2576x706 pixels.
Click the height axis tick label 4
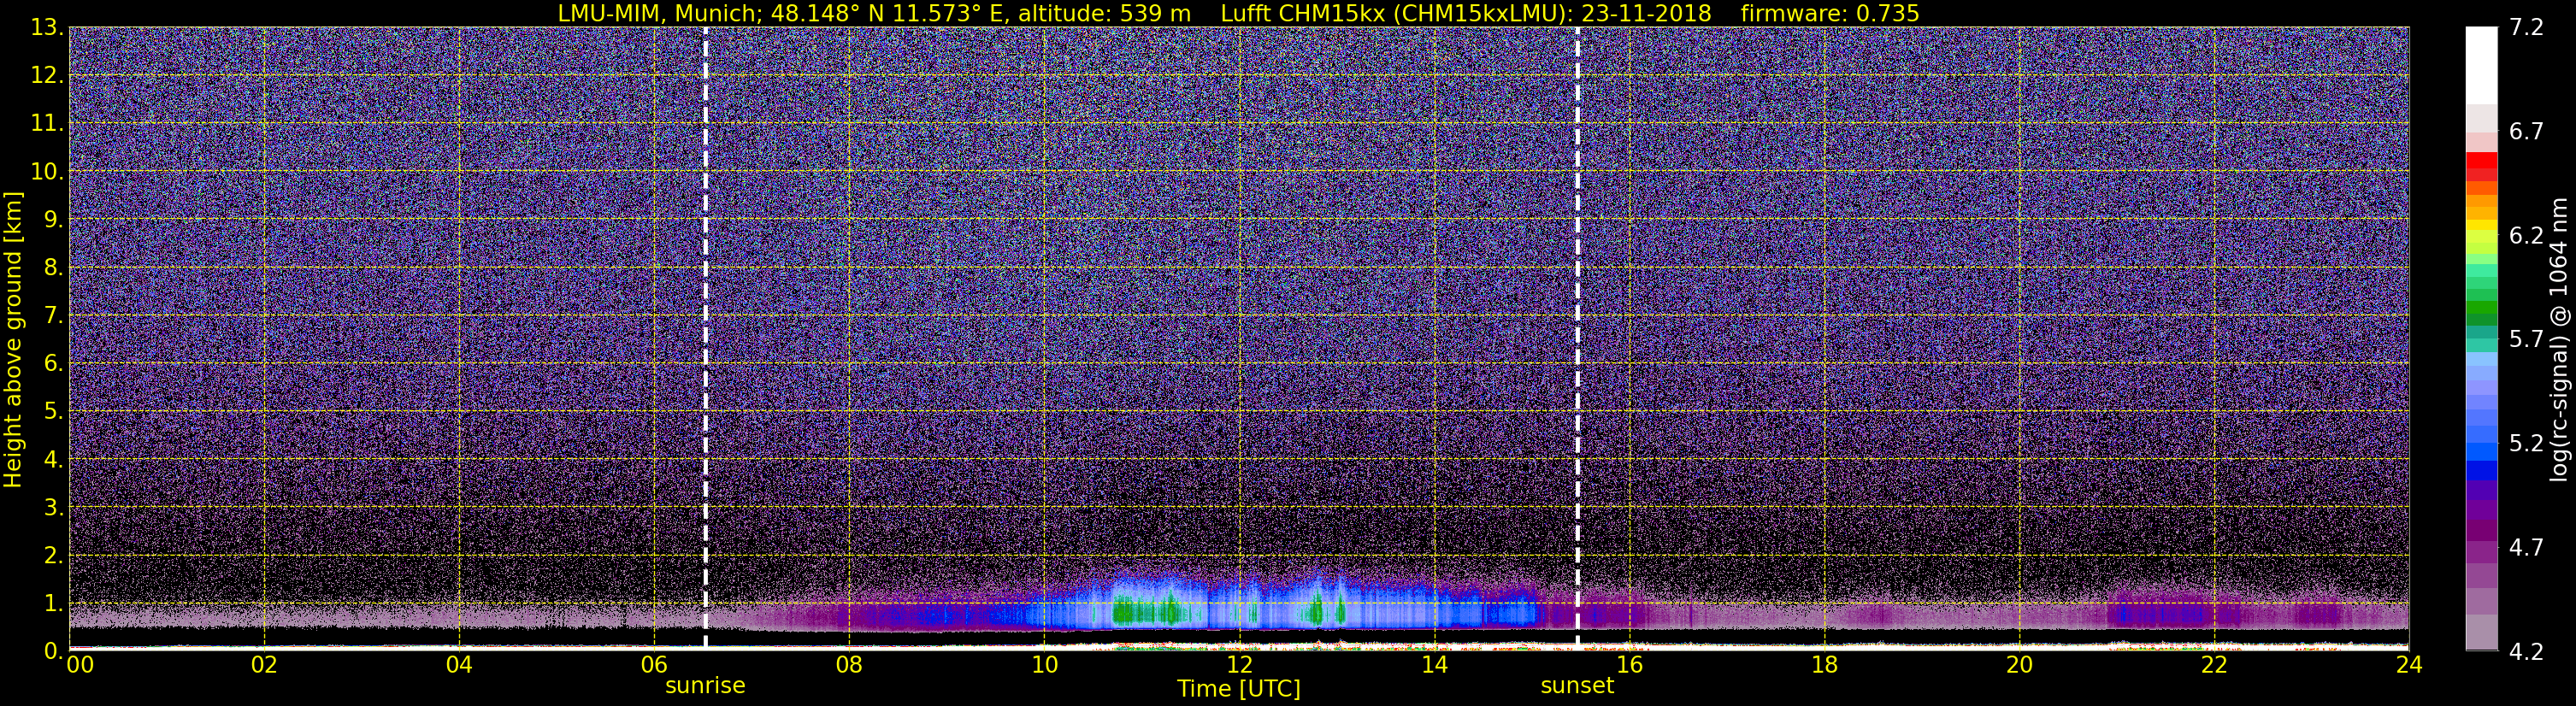click(53, 460)
